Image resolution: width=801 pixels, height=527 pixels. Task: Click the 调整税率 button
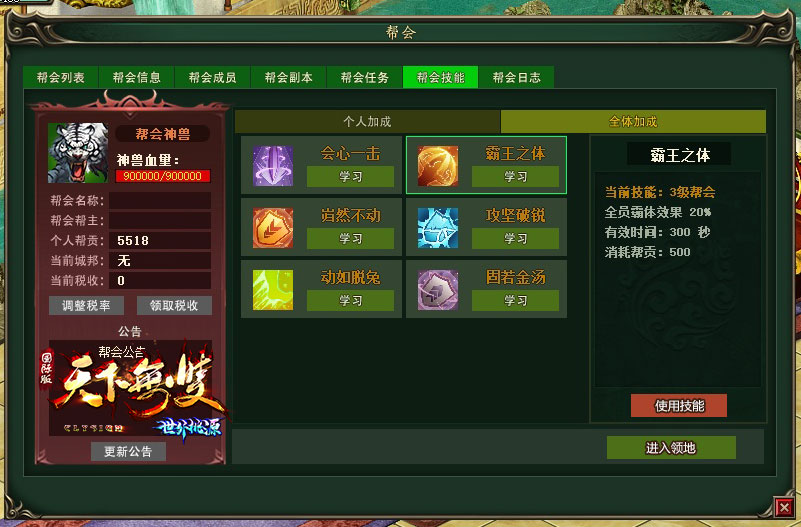click(x=86, y=305)
